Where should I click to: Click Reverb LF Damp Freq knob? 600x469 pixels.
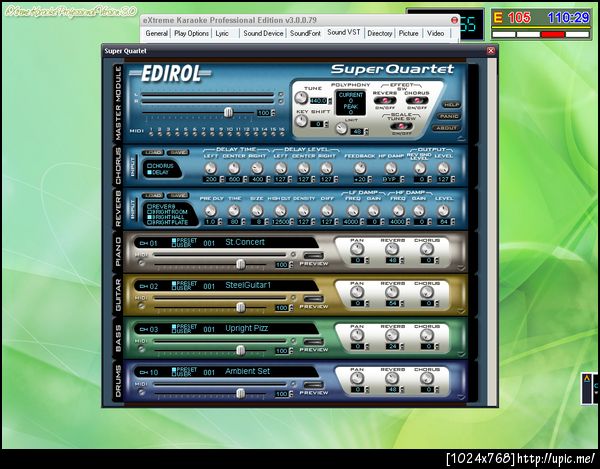[x=352, y=210]
